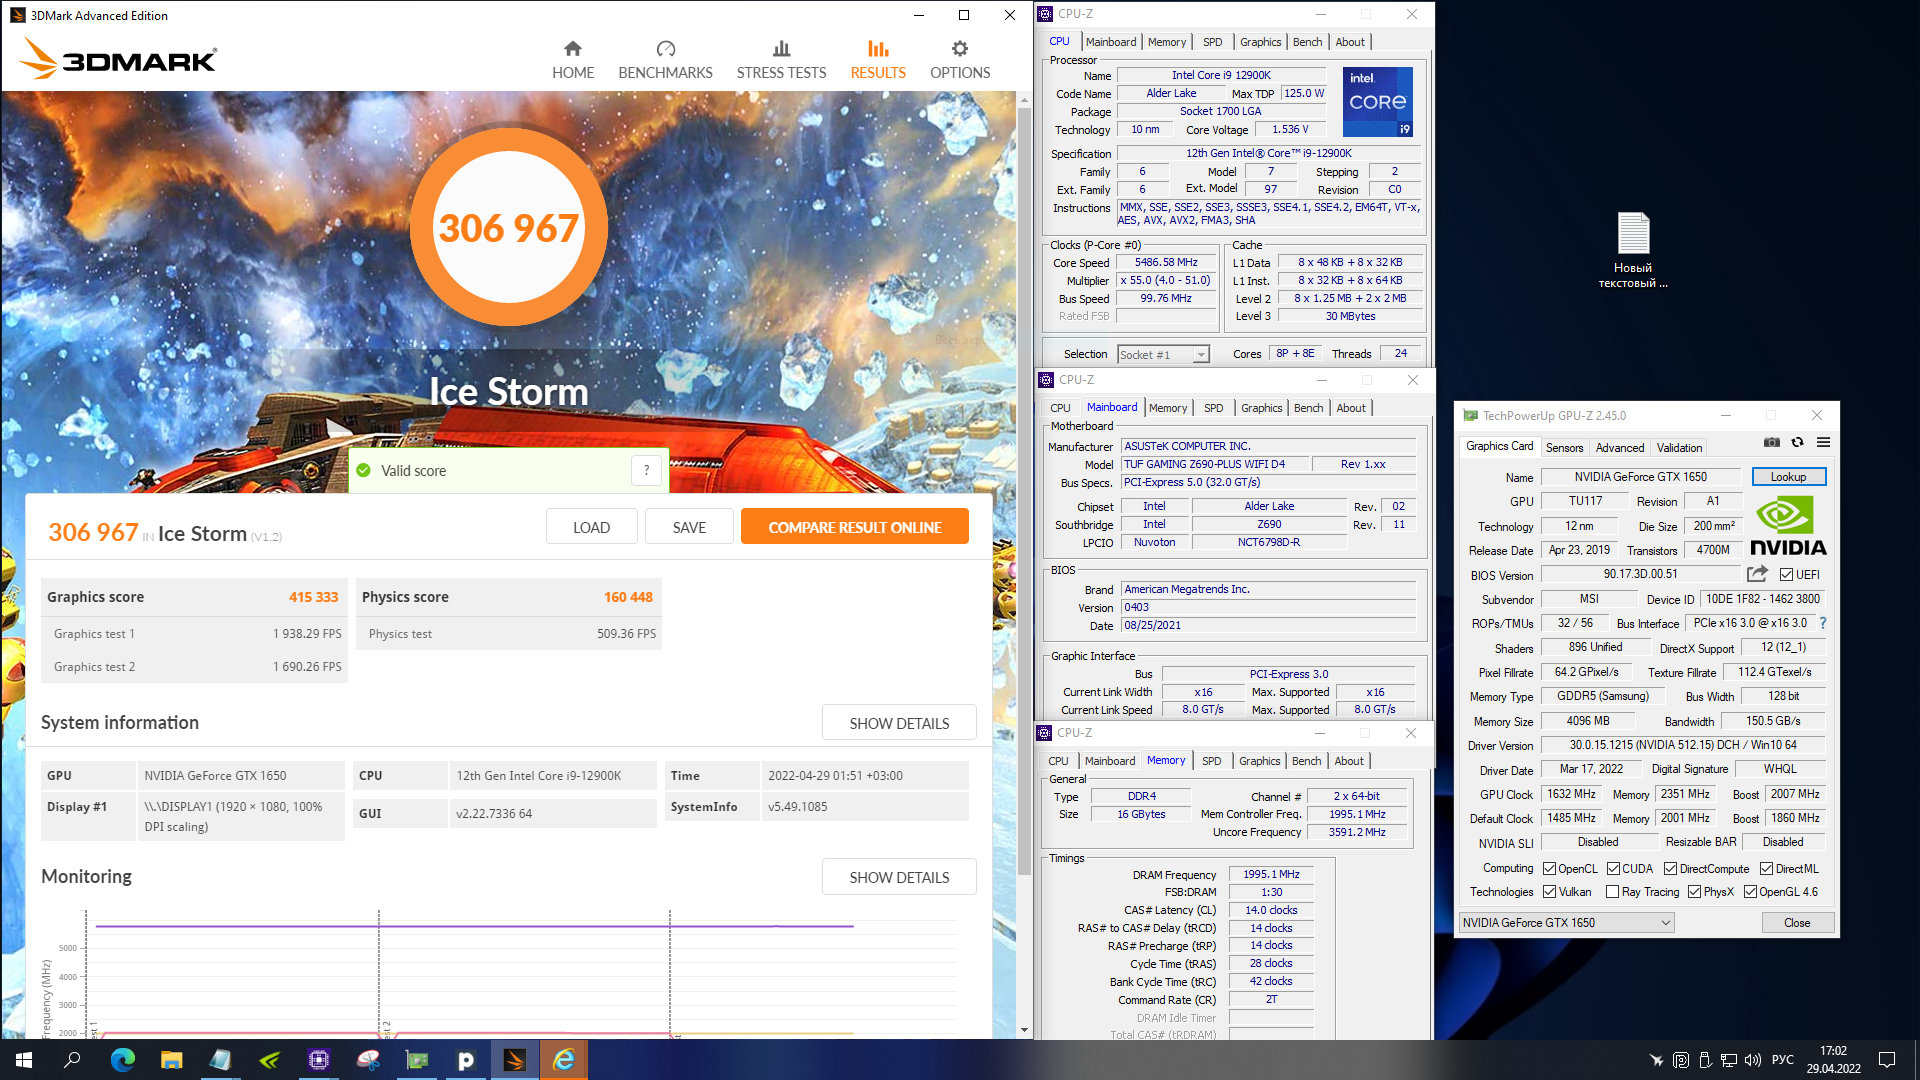
Task: Open the RESULTS section in 3DMark
Action: click(878, 60)
